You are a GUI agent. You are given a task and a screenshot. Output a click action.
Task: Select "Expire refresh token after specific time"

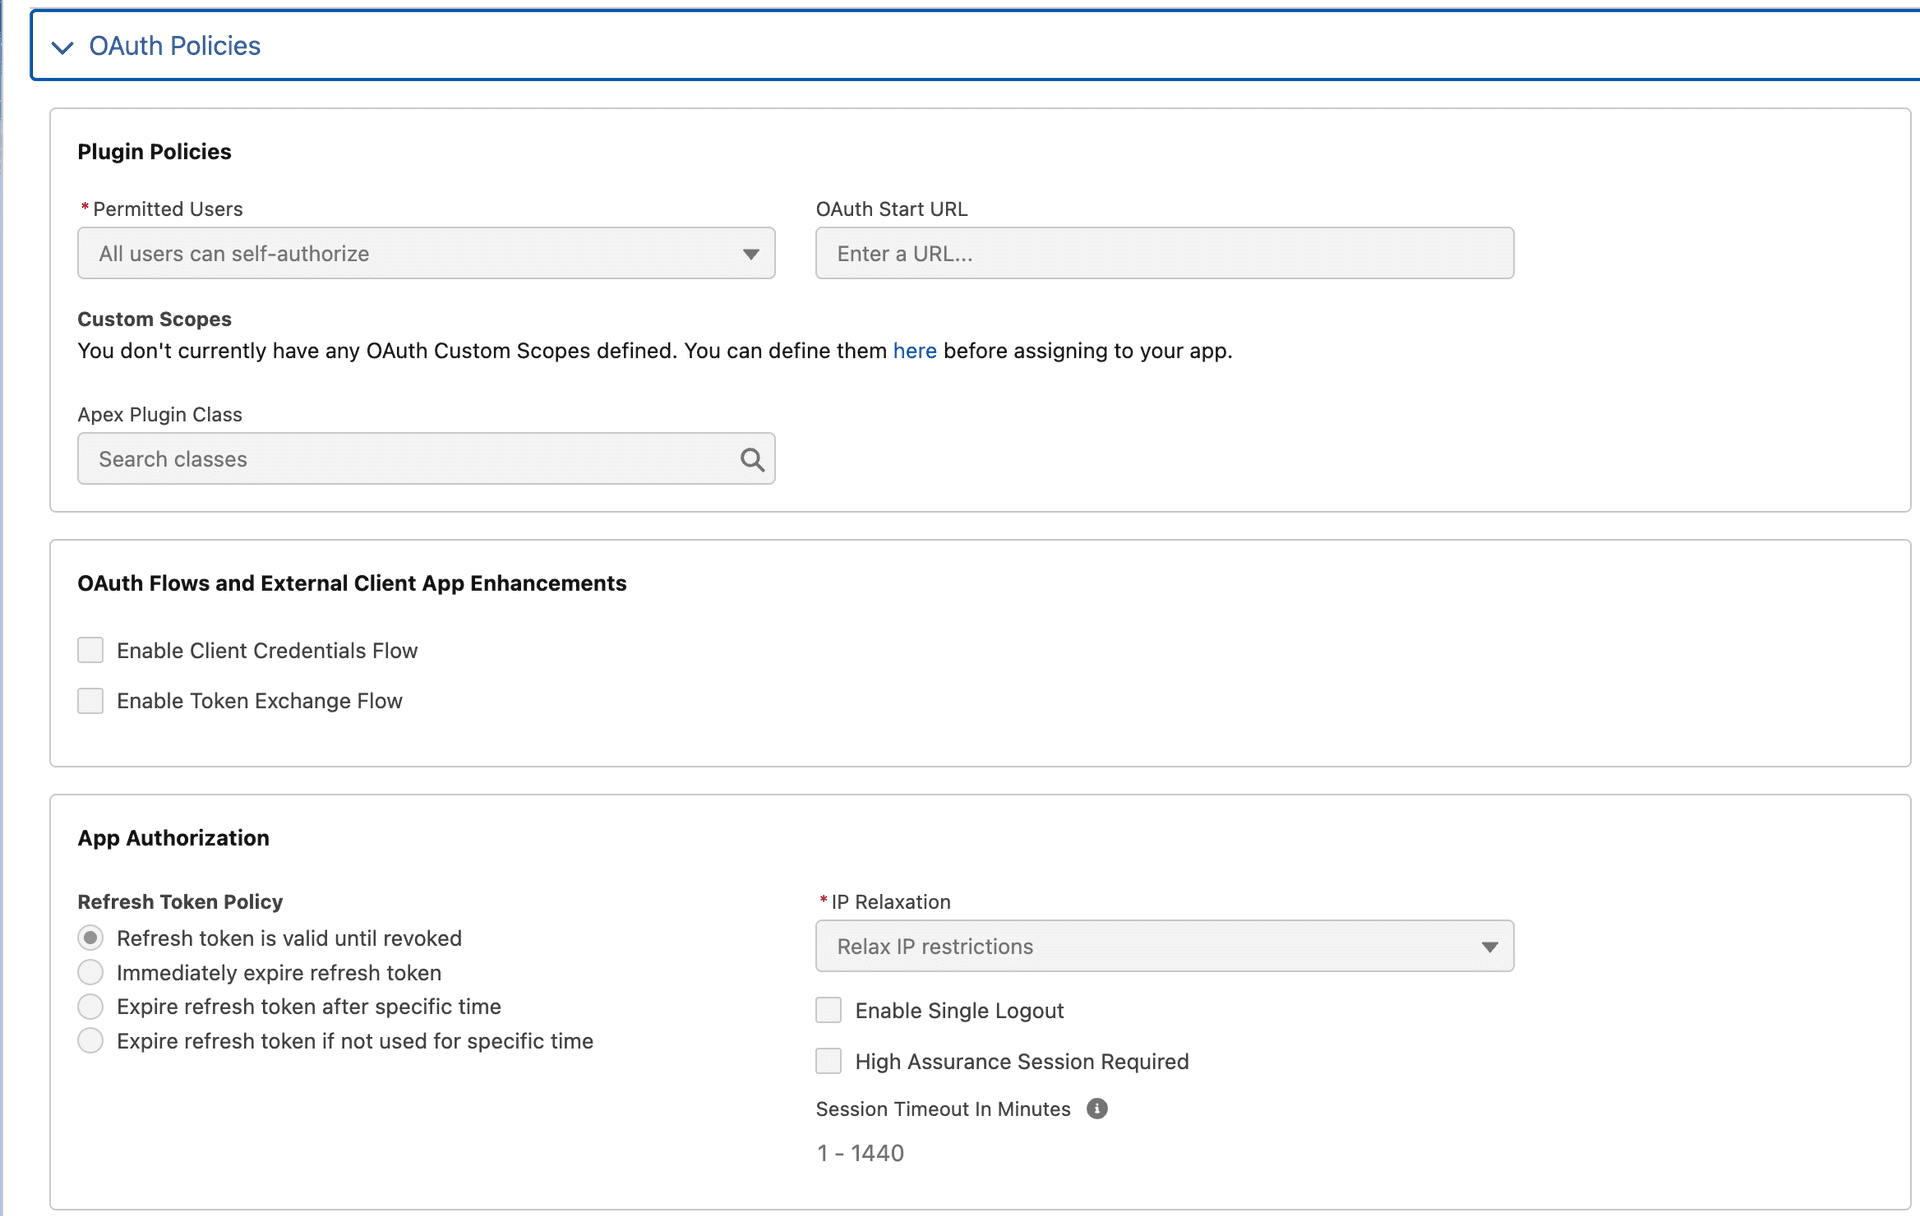tap(90, 1006)
